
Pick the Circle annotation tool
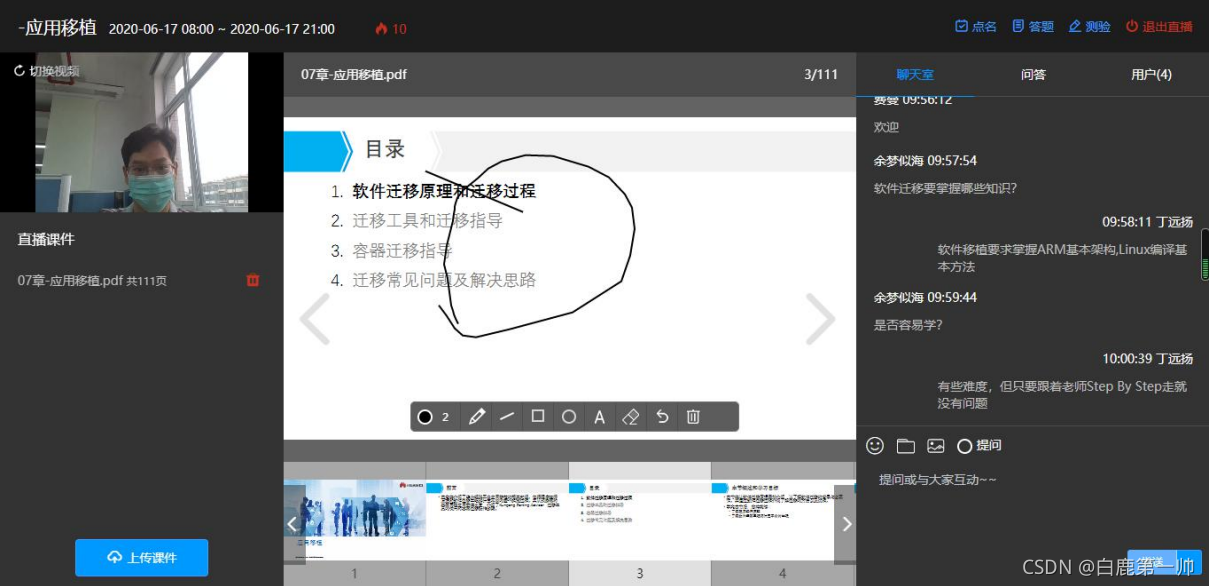569,417
